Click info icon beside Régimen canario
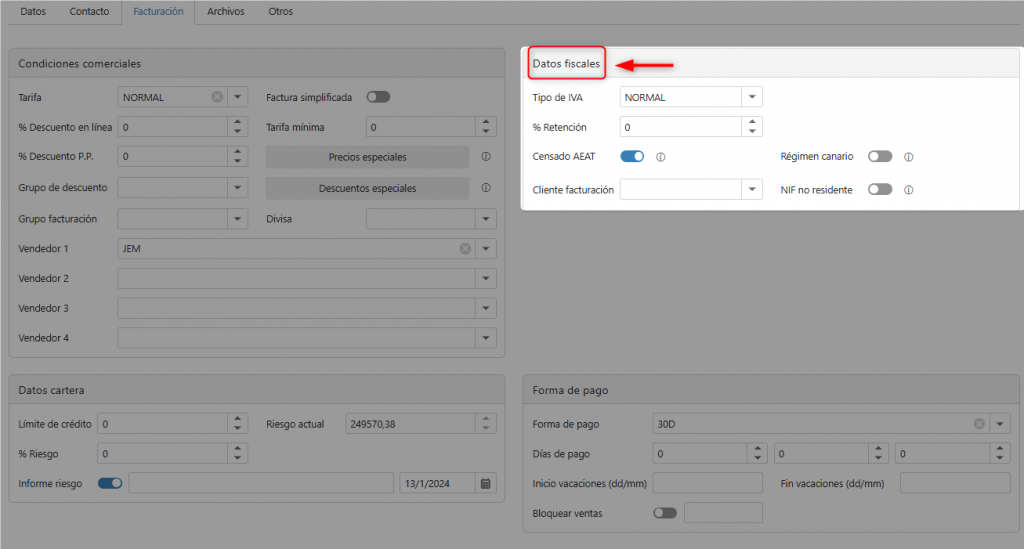 [909, 157]
